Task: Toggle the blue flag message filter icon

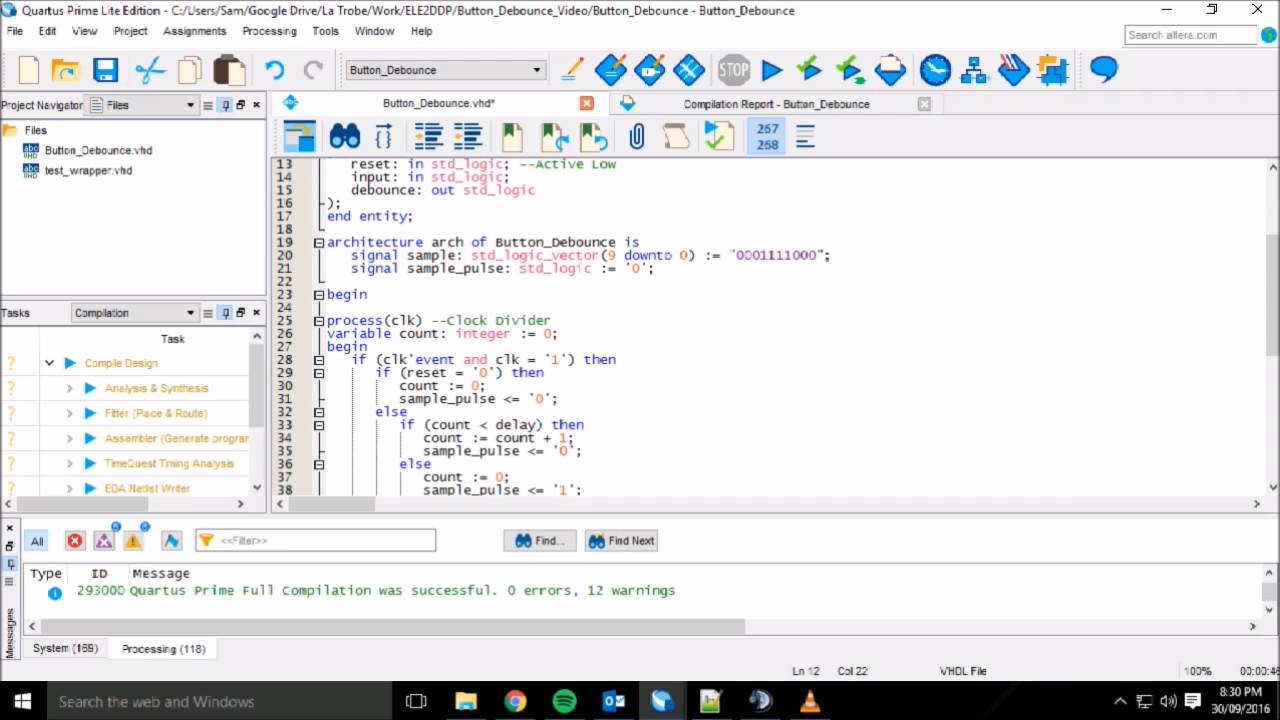Action: click(171, 541)
